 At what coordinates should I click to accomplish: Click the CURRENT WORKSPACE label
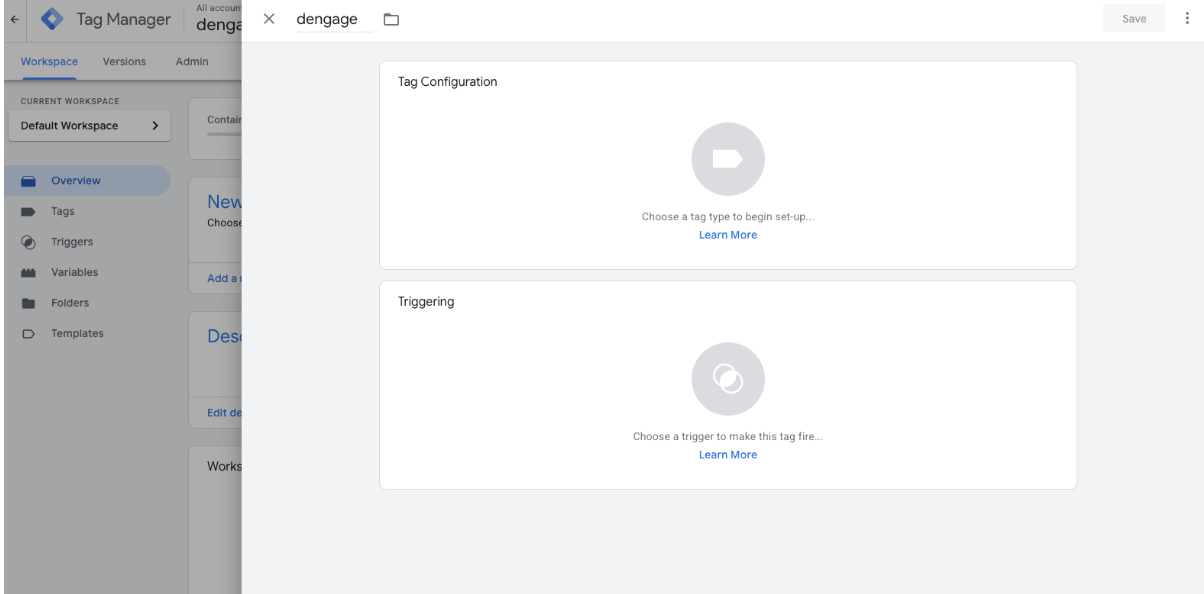70,101
